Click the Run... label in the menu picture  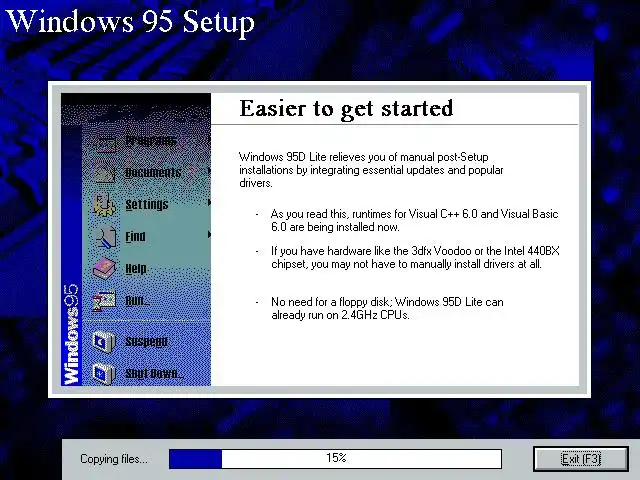(137, 301)
